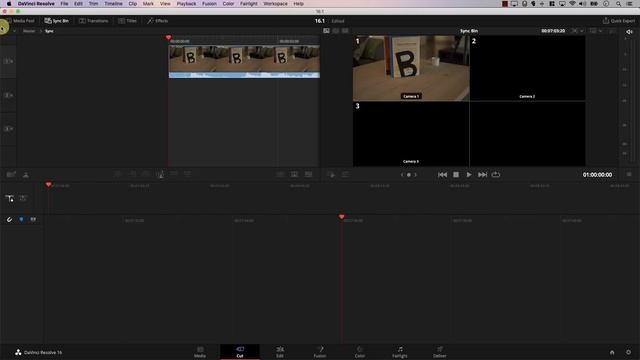This screenshot has height=360, width=640.
Task: Click the DaVinci Resolve app menu
Action: tap(36, 4)
